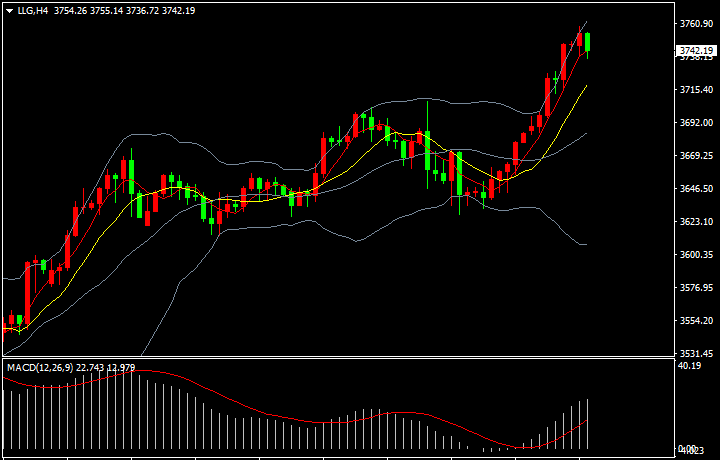Click the highlighted 3742.19 price tag on axis

click(696, 50)
